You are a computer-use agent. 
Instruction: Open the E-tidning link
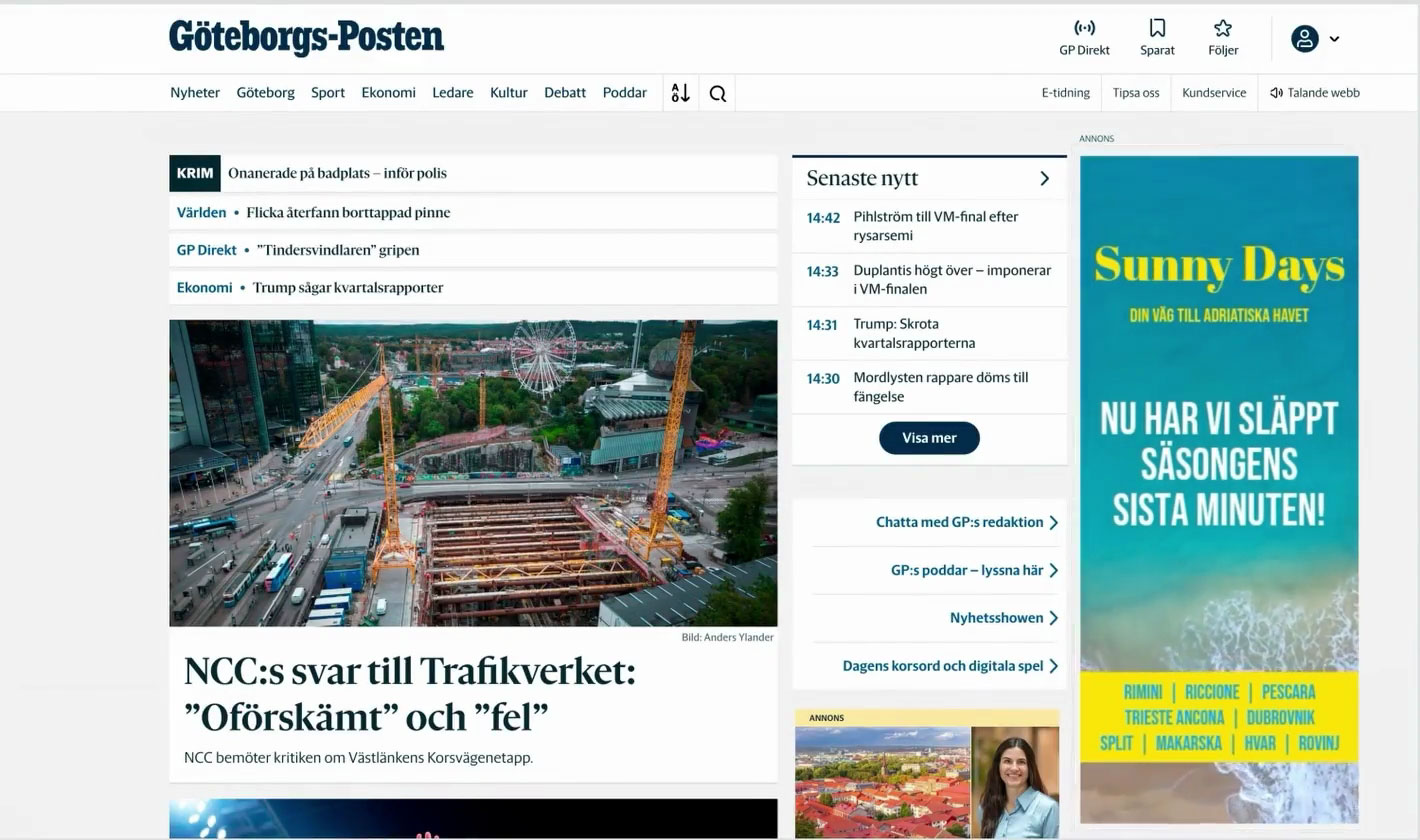[1065, 93]
